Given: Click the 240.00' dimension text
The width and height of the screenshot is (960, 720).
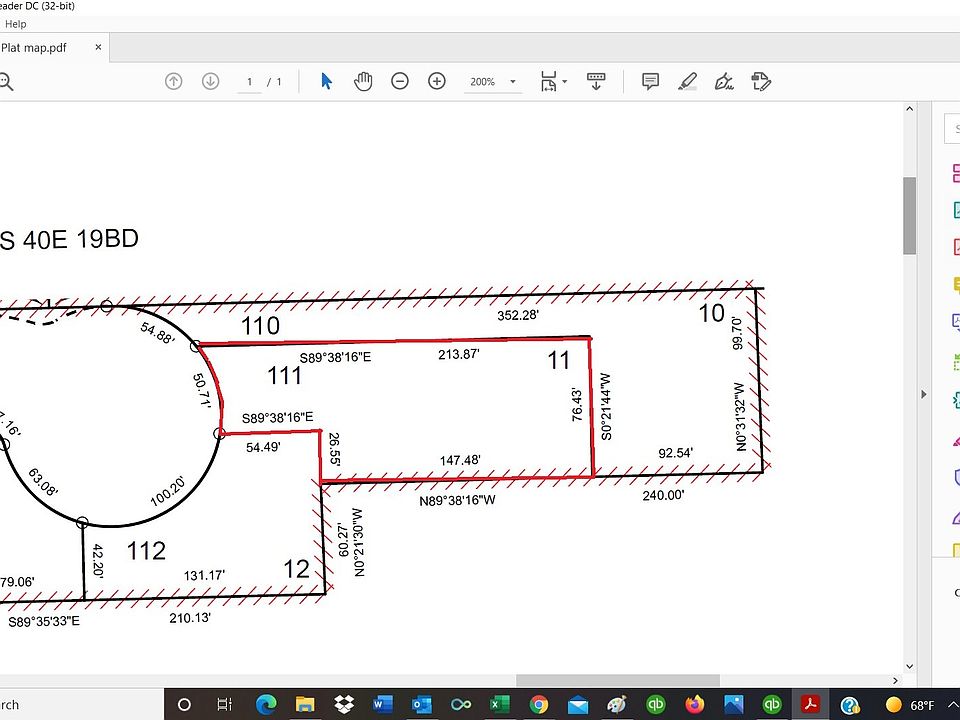Looking at the screenshot, I should pos(663,495).
